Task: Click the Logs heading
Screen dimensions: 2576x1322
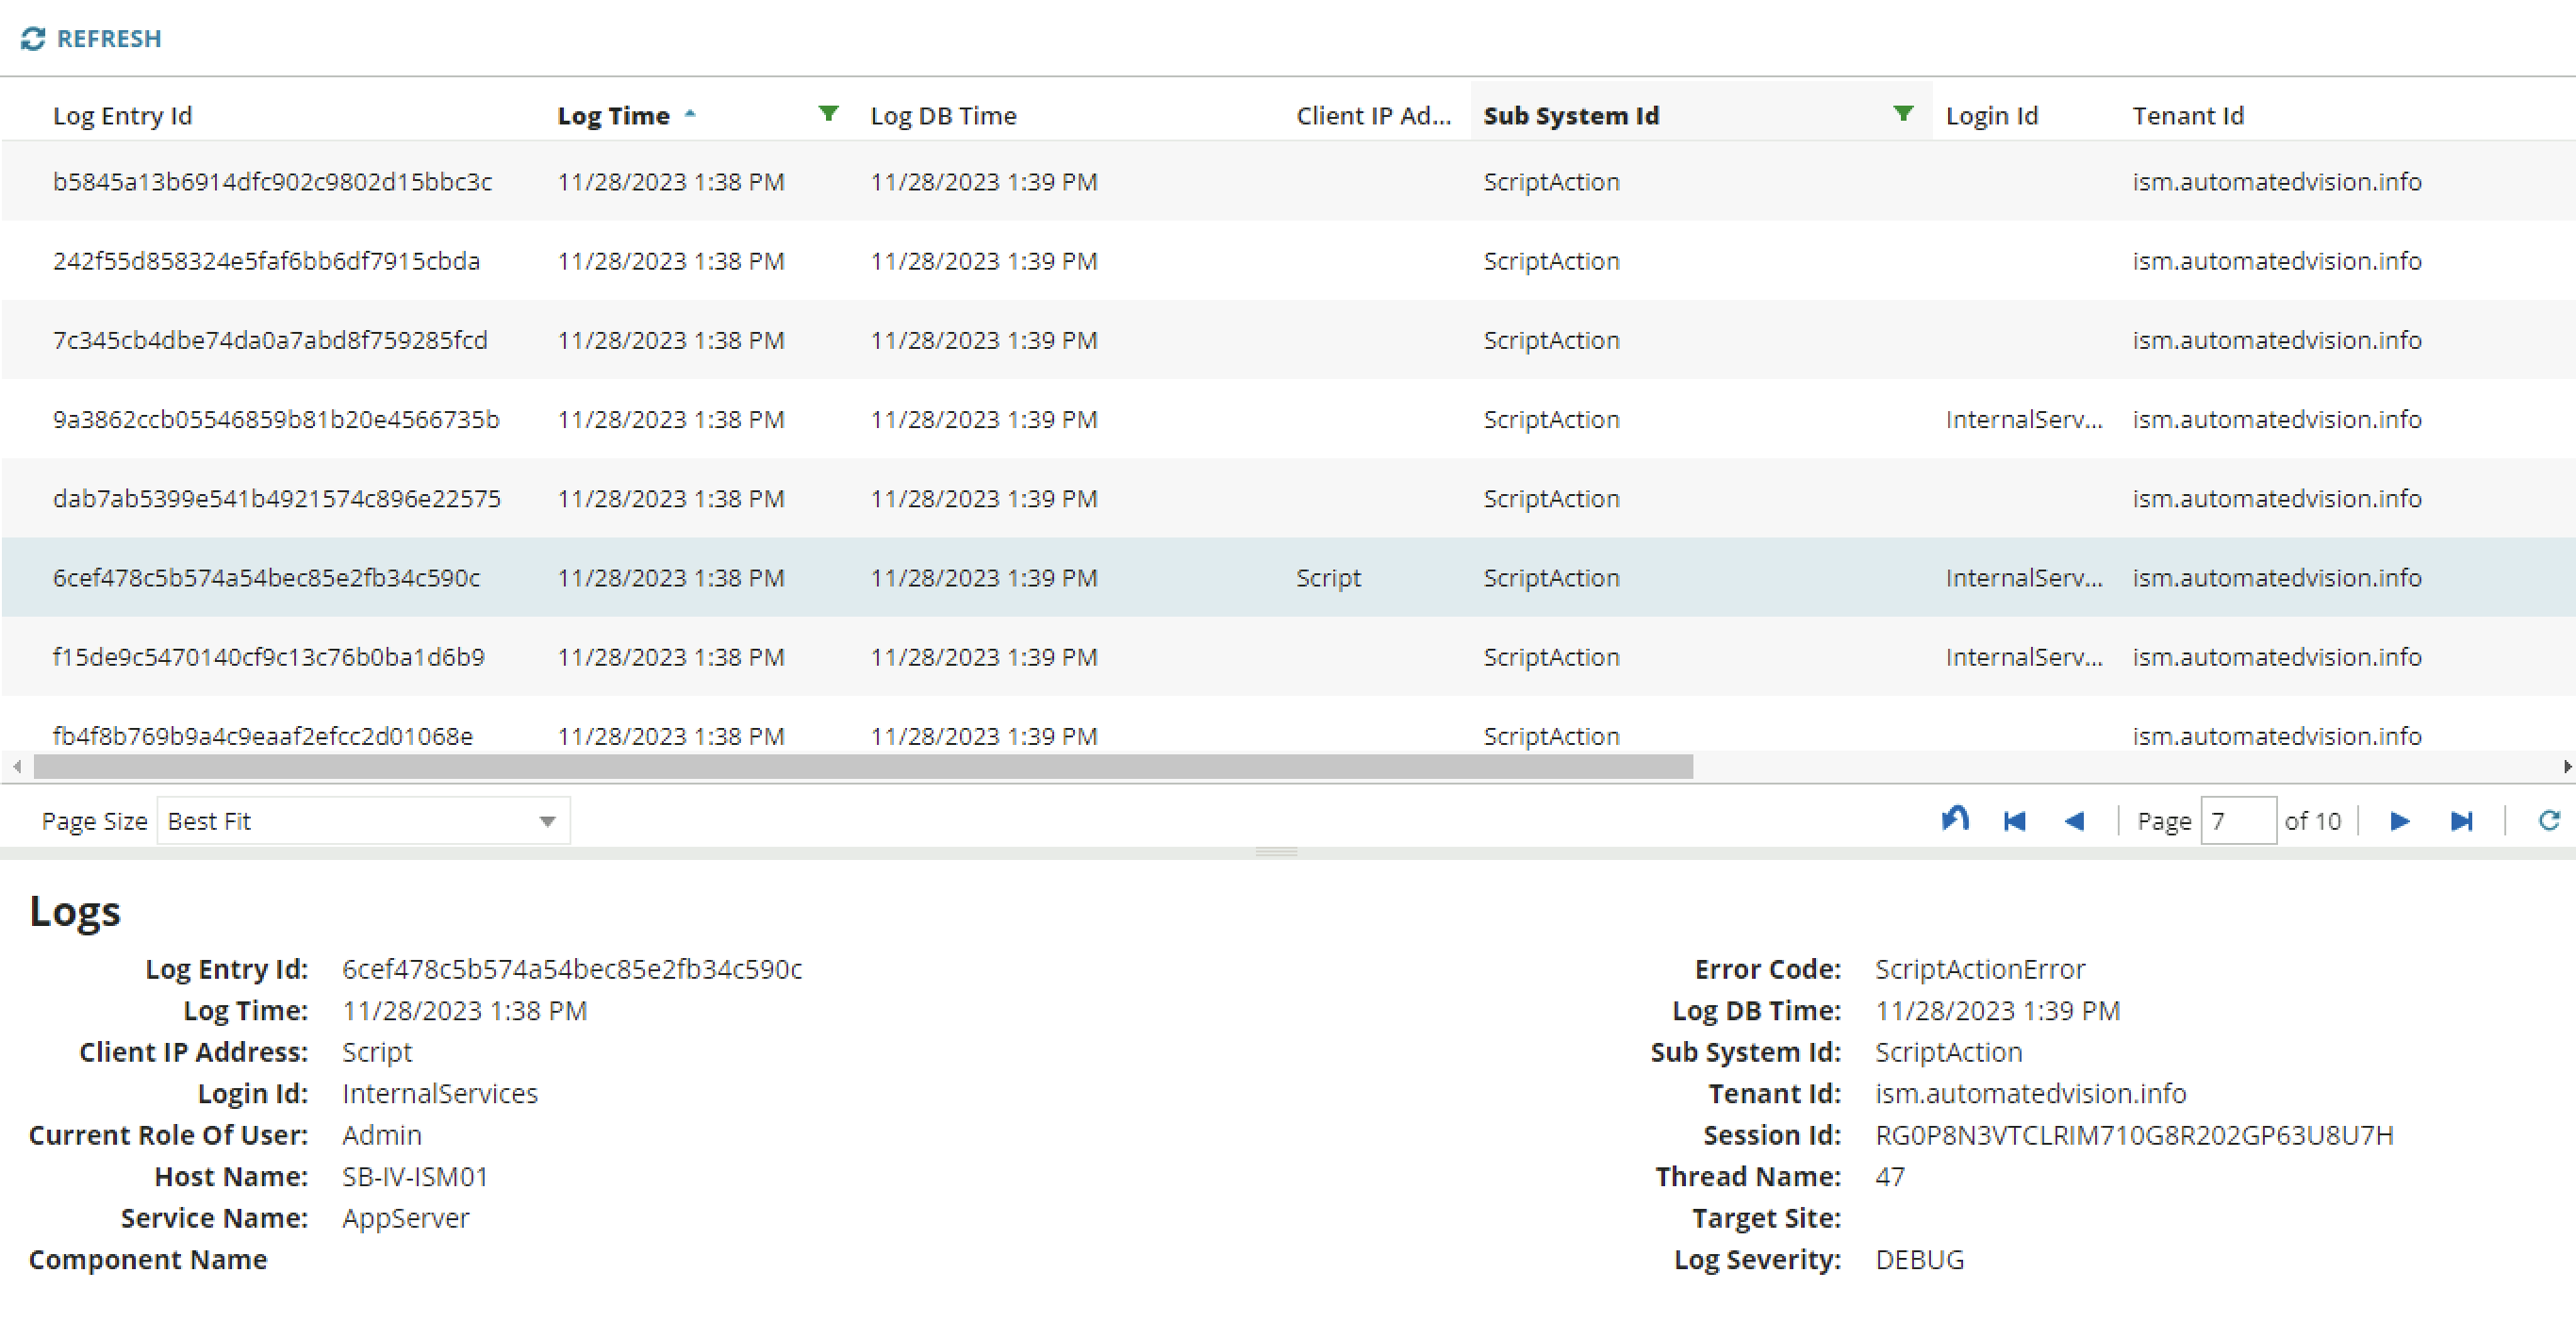Action: (x=75, y=910)
